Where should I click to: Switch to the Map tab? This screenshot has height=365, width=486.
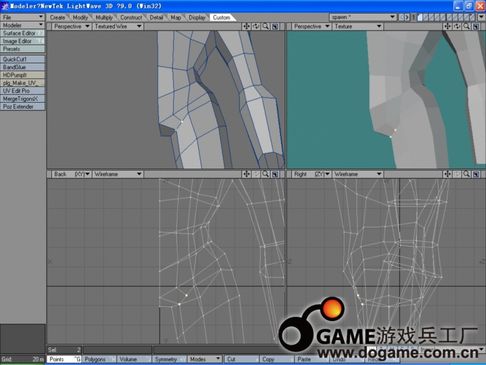(x=176, y=17)
